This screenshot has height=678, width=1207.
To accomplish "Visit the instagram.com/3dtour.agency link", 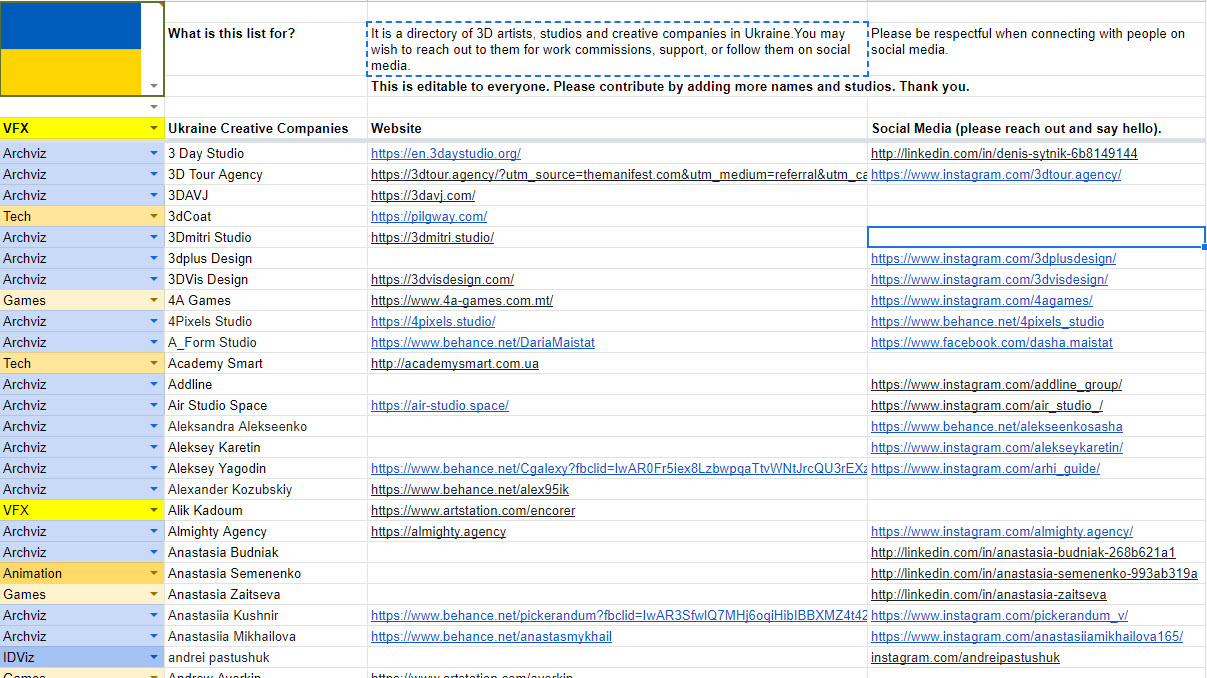I will (996, 175).
